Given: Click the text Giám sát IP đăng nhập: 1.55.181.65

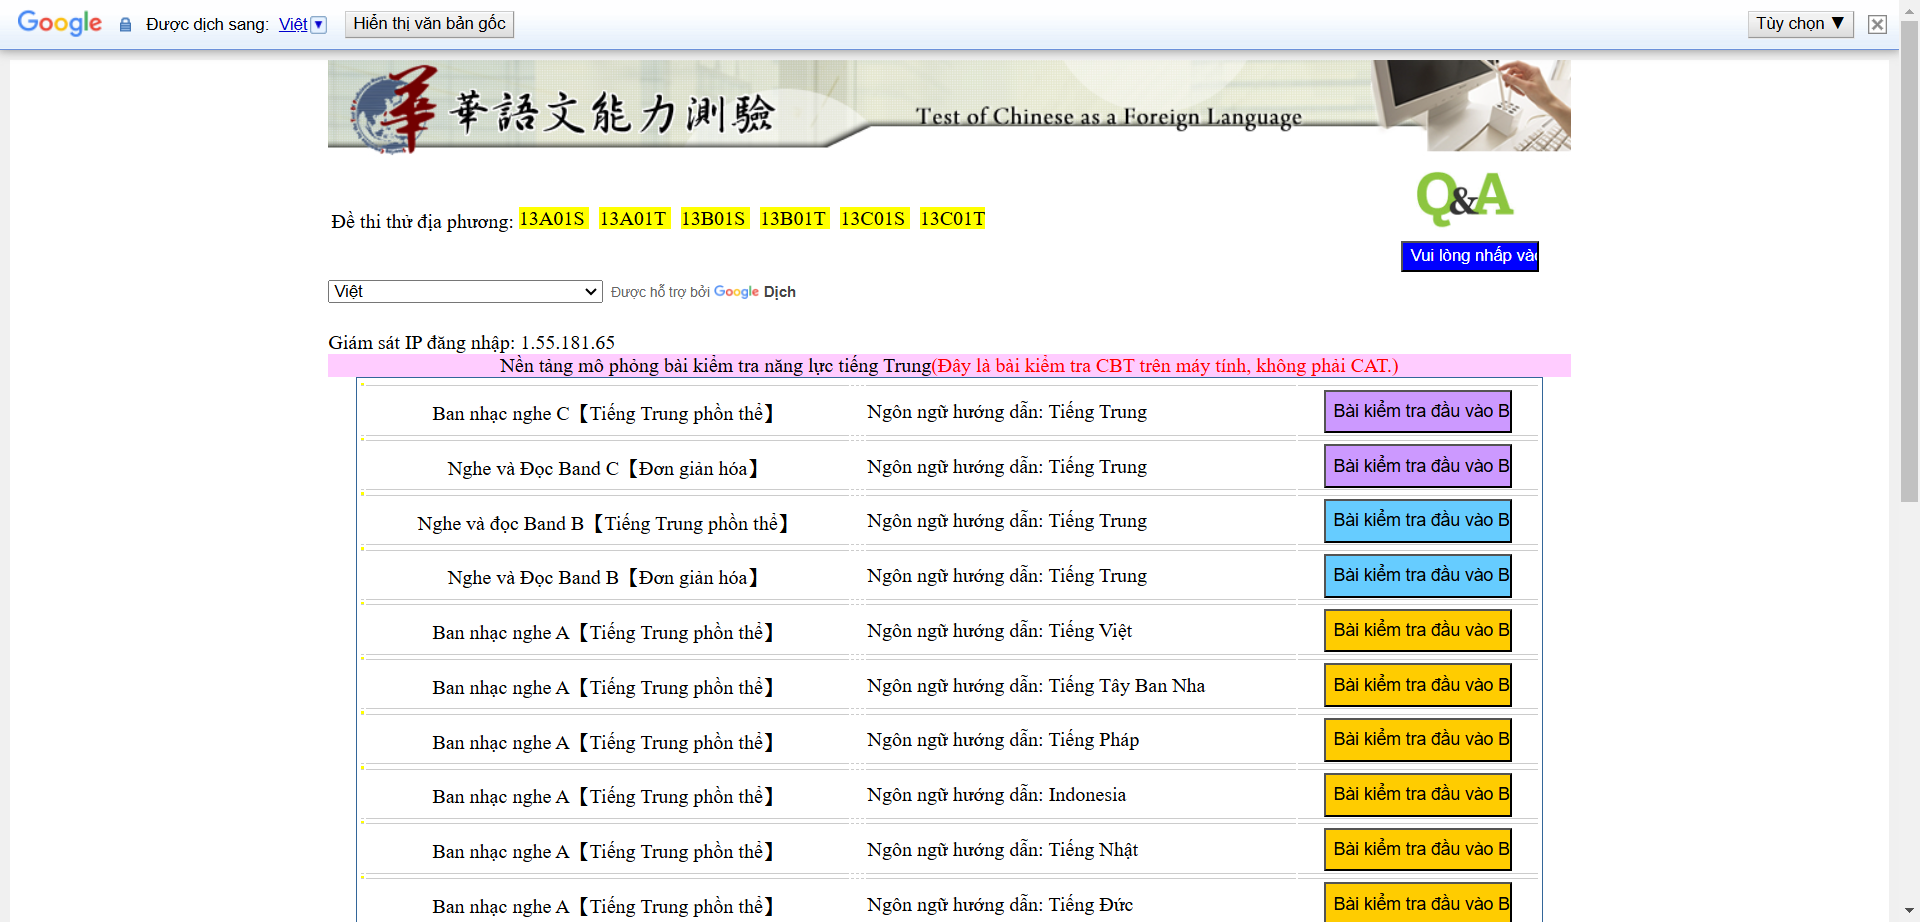Looking at the screenshot, I should coord(471,343).
